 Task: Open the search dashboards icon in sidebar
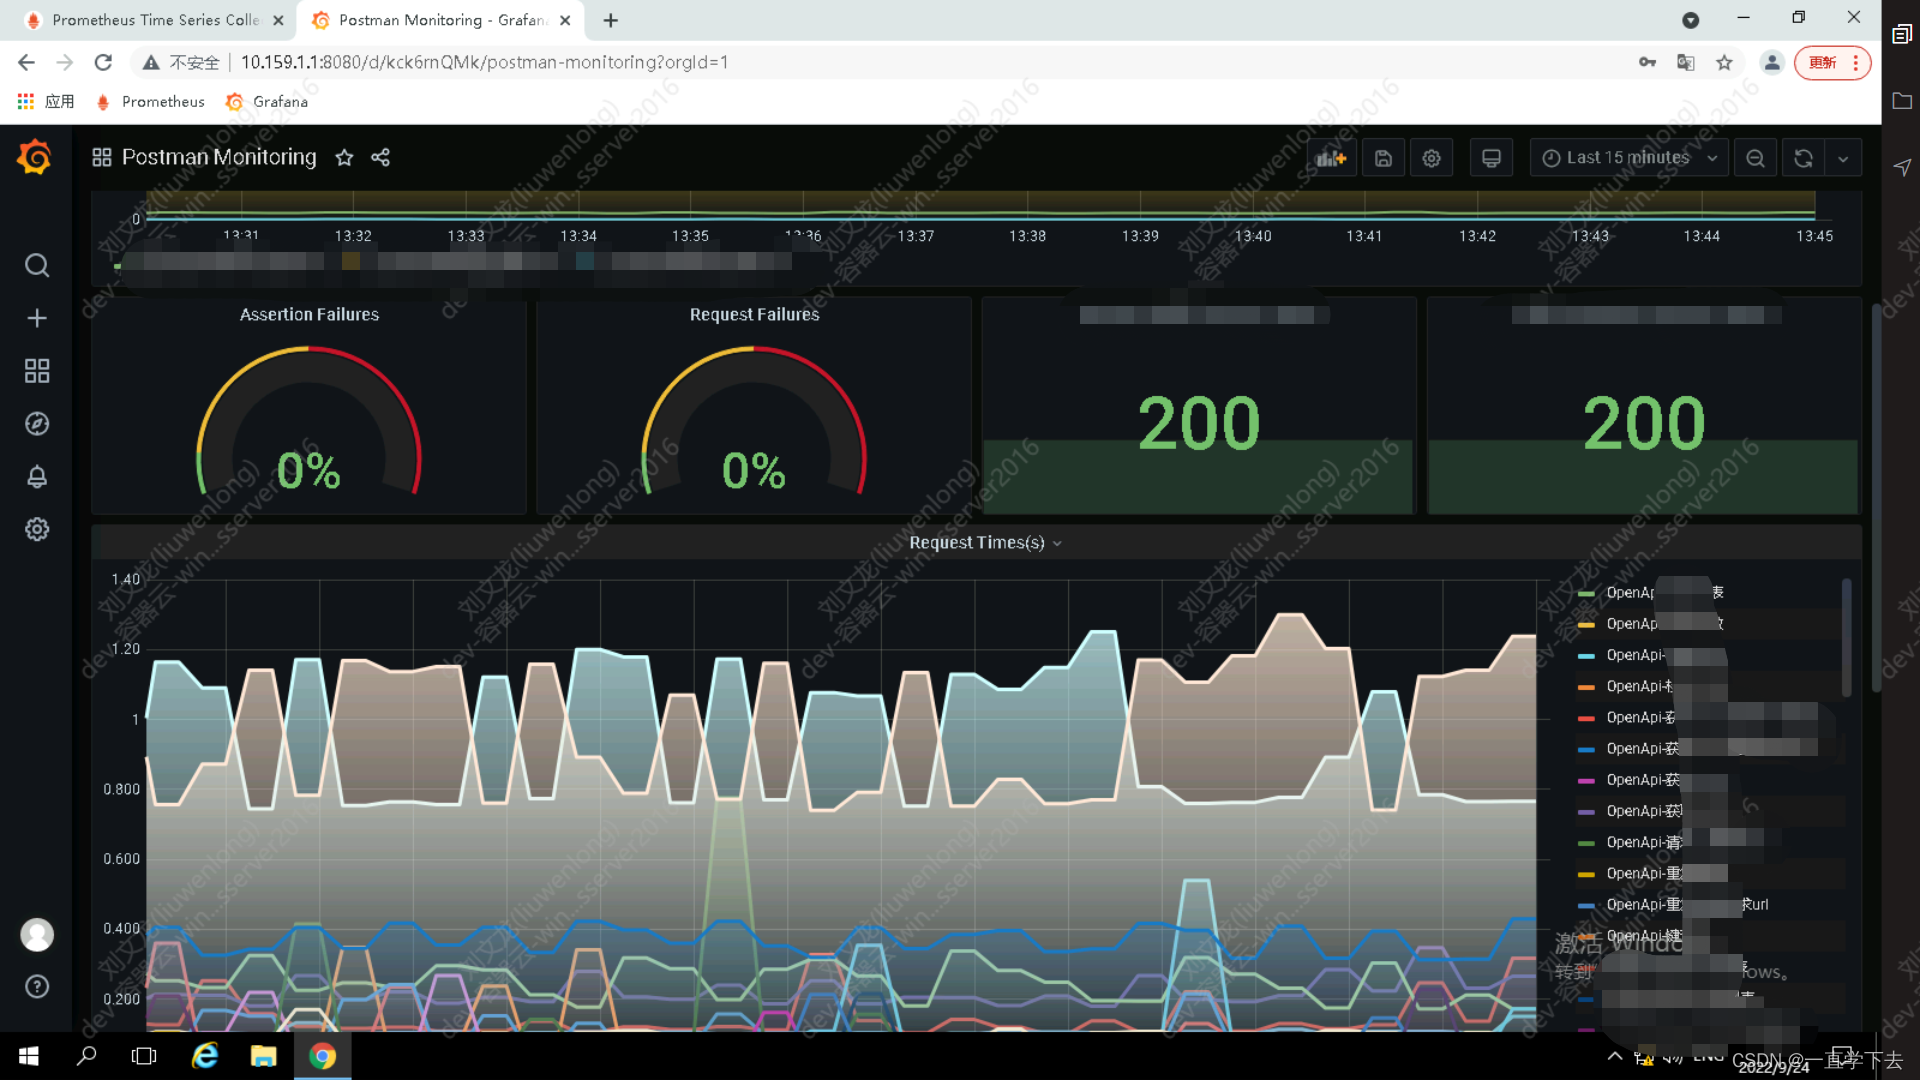coord(37,265)
